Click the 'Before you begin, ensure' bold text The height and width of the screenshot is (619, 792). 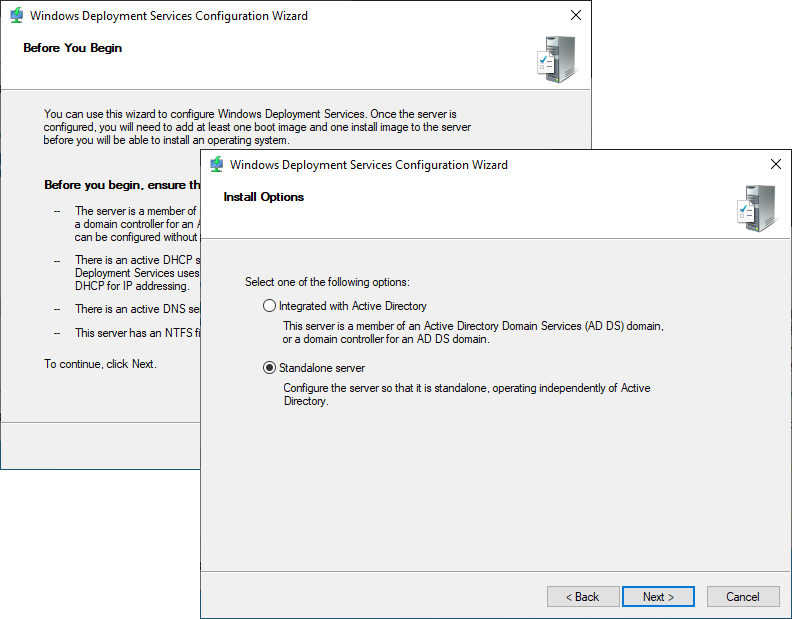click(x=122, y=185)
